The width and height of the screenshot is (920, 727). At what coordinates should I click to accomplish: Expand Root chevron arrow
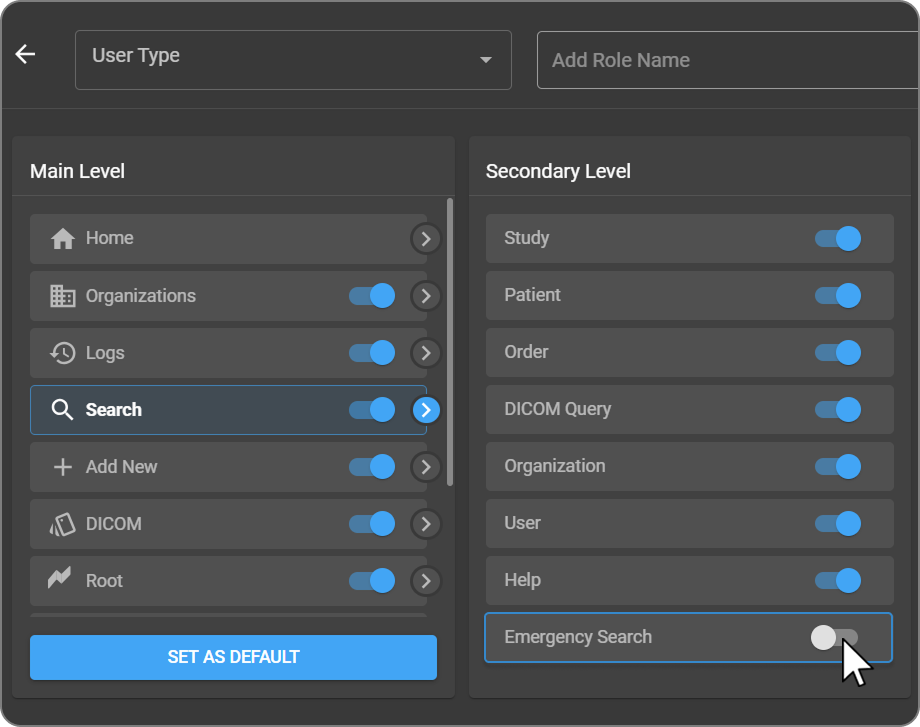point(426,580)
